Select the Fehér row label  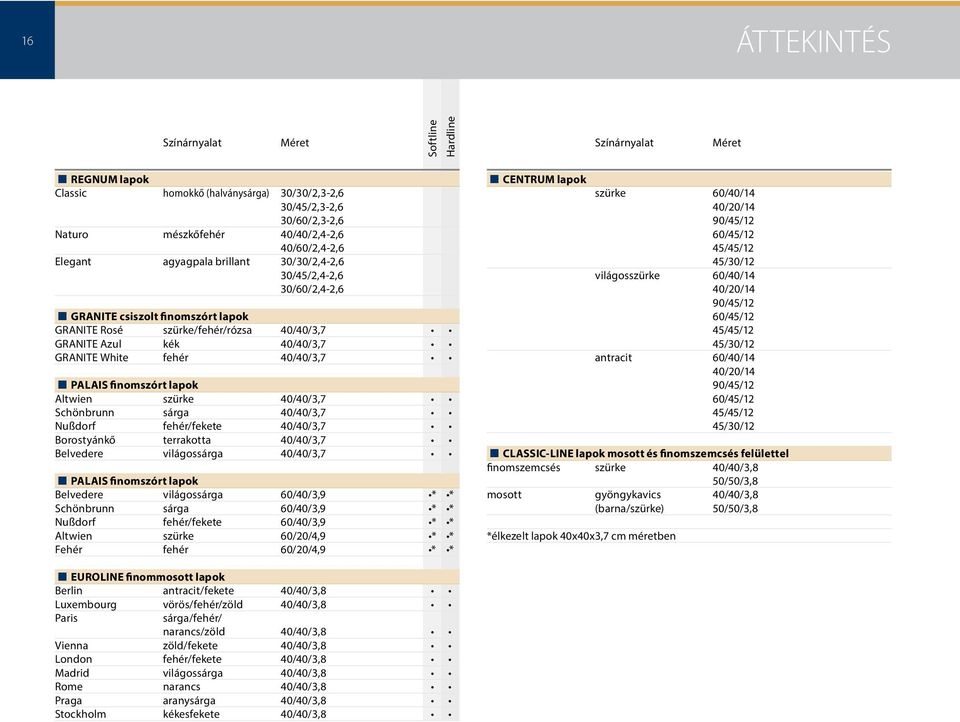(x=69, y=550)
